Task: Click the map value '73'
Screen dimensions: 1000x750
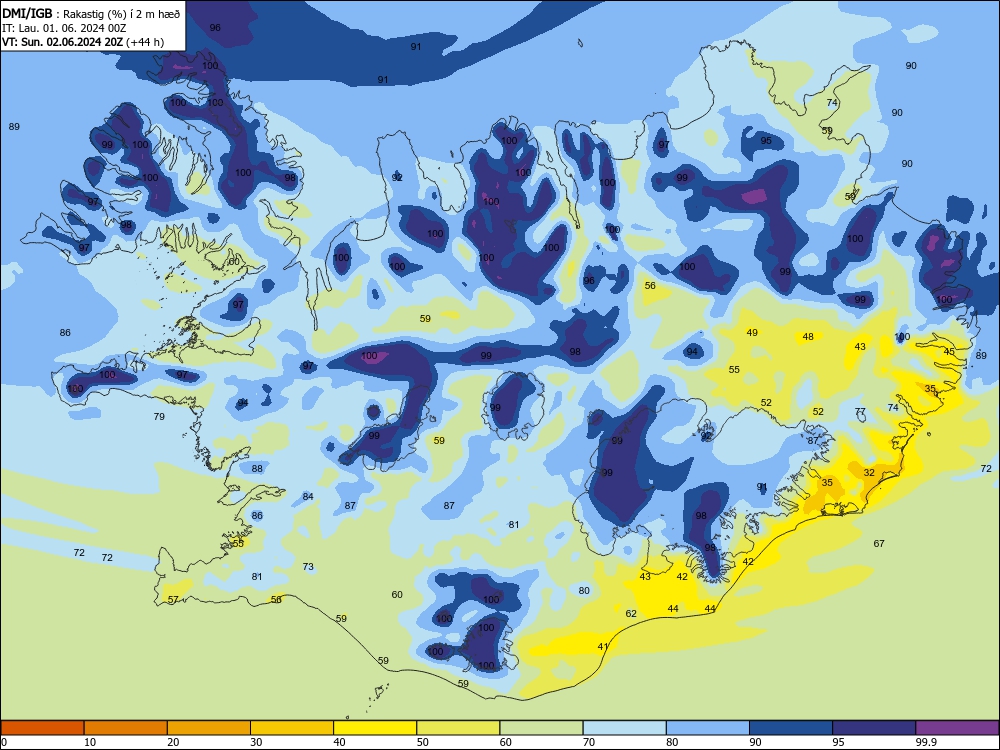Action: pyautogui.click(x=308, y=566)
